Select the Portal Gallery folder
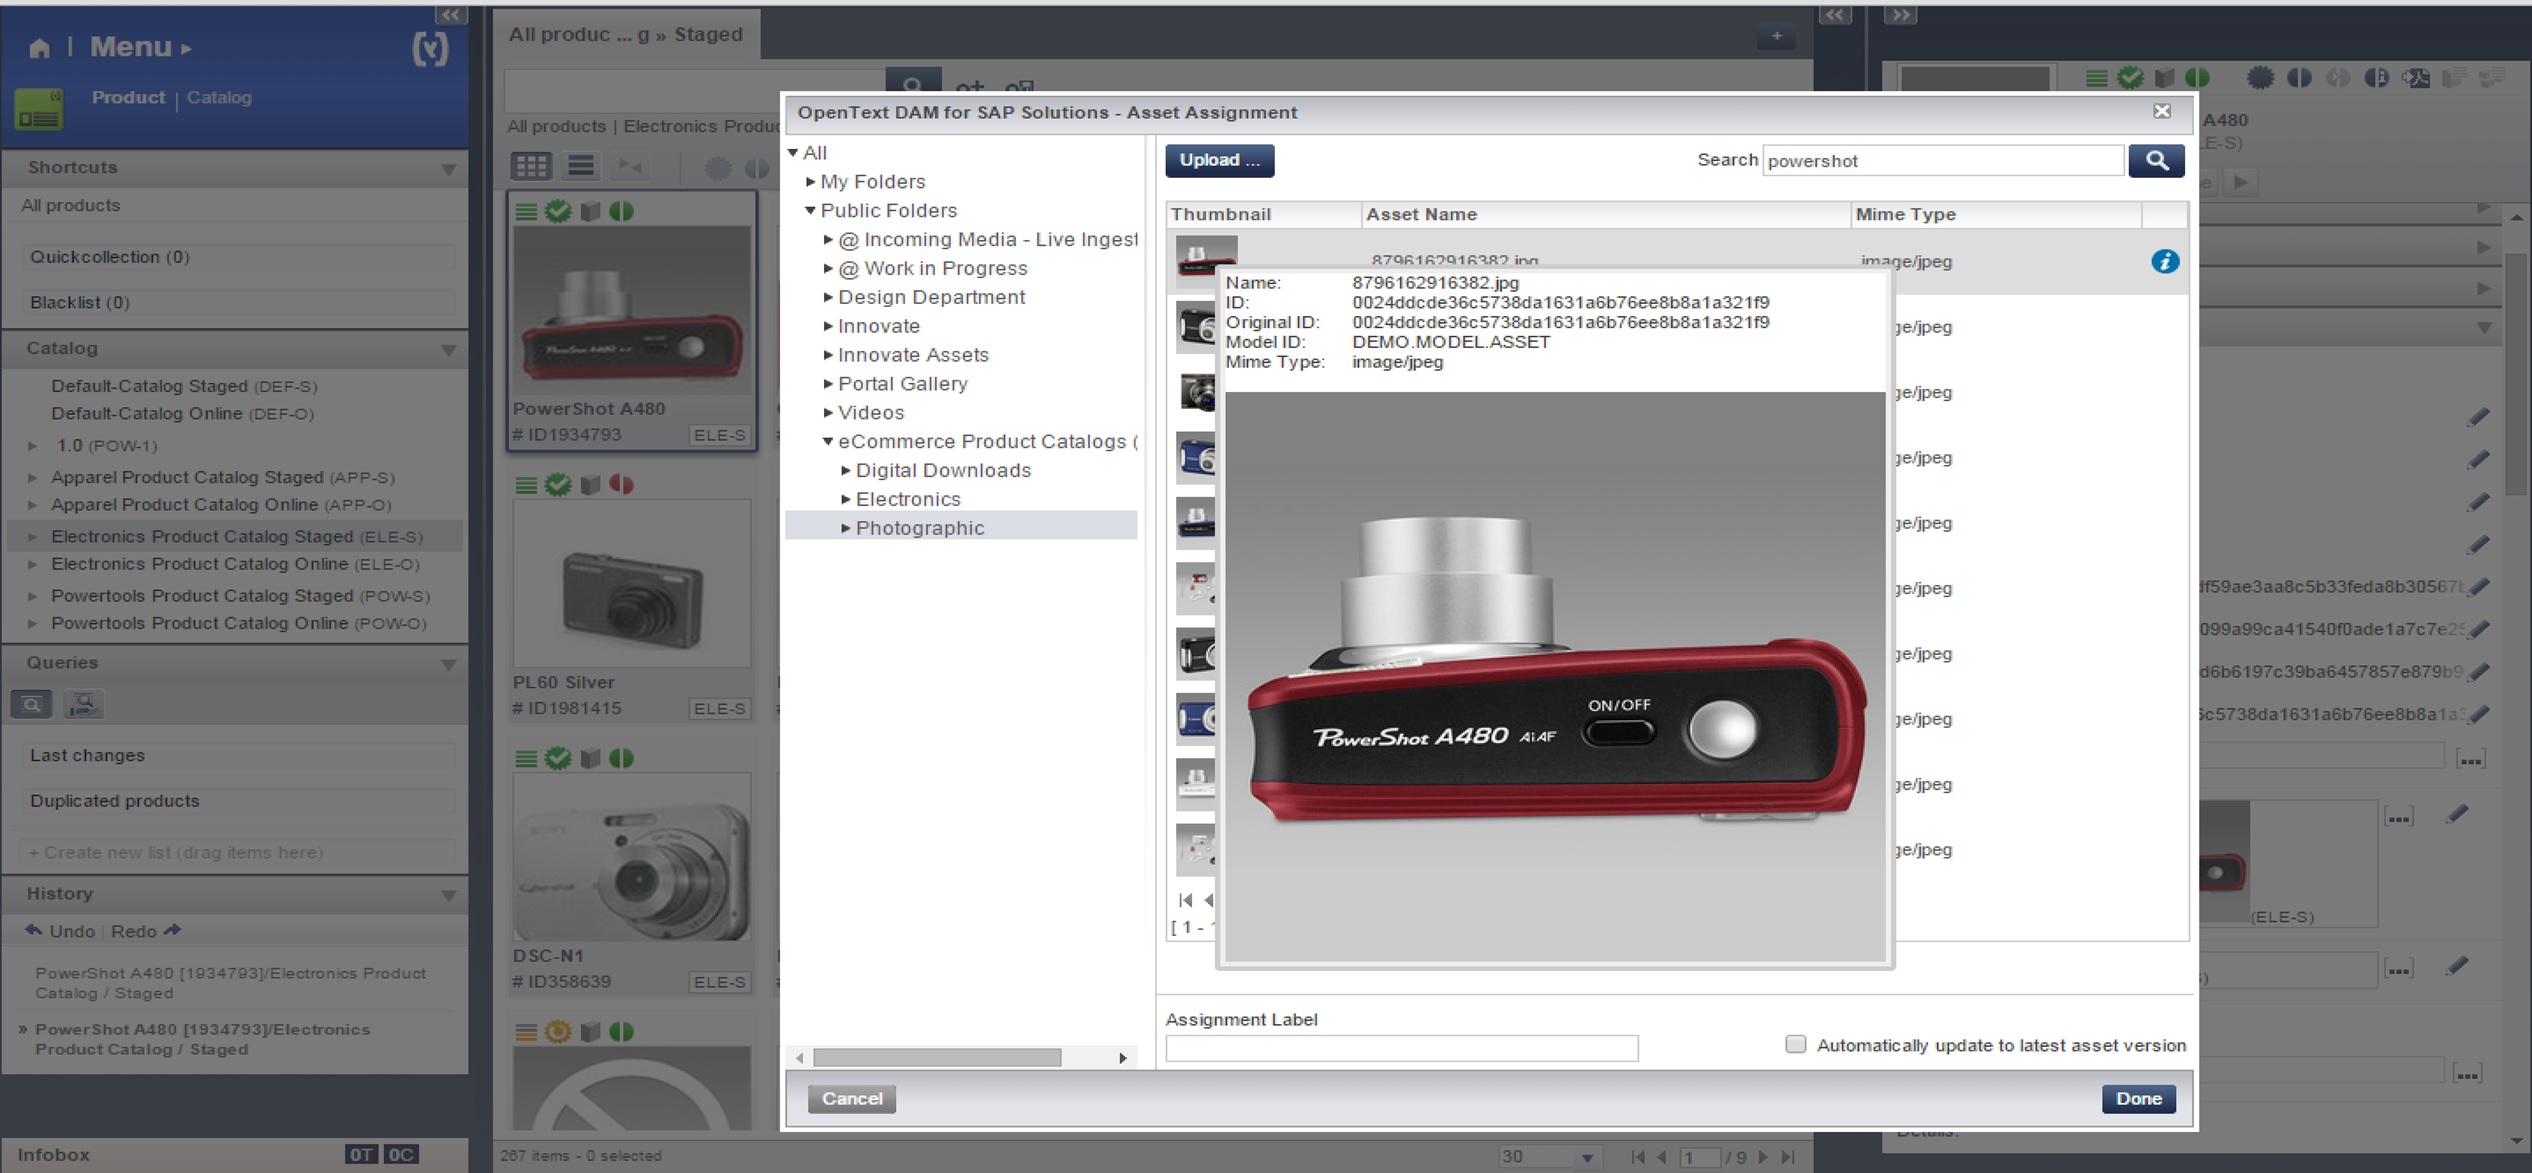The image size is (2532, 1173). pos(902,384)
